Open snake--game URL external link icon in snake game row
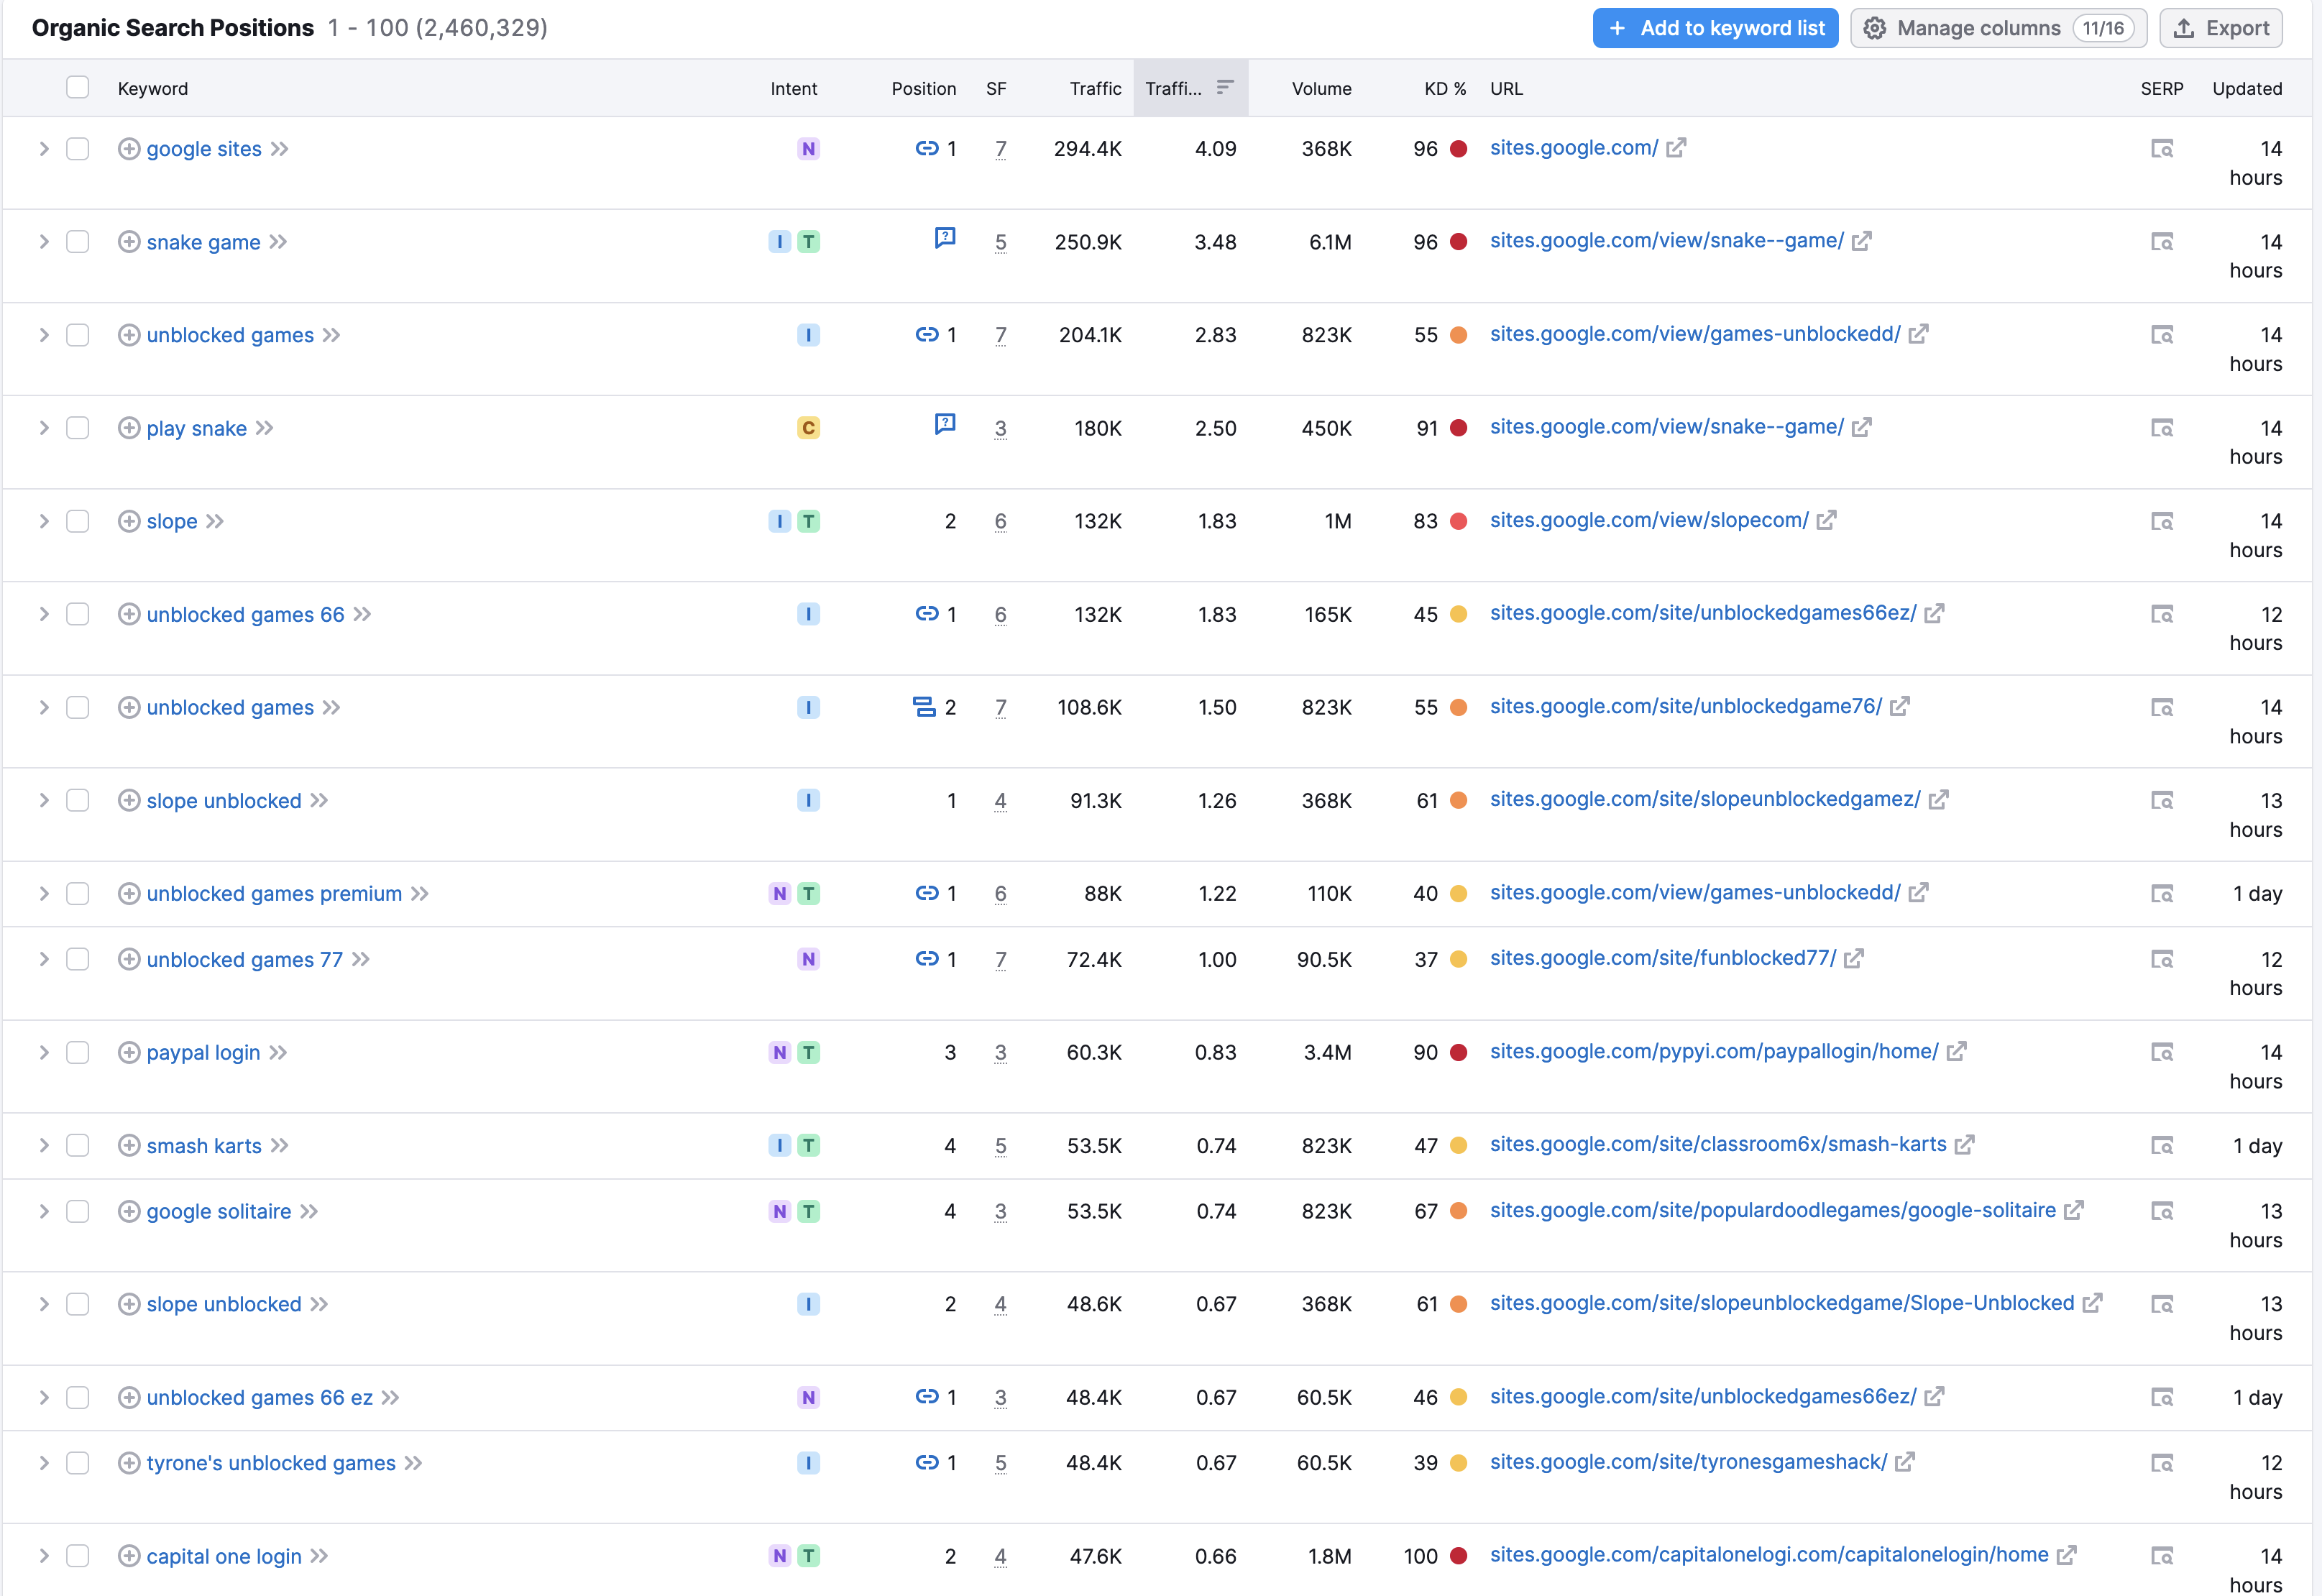The height and width of the screenshot is (1596, 2322). [x=1861, y=241]
